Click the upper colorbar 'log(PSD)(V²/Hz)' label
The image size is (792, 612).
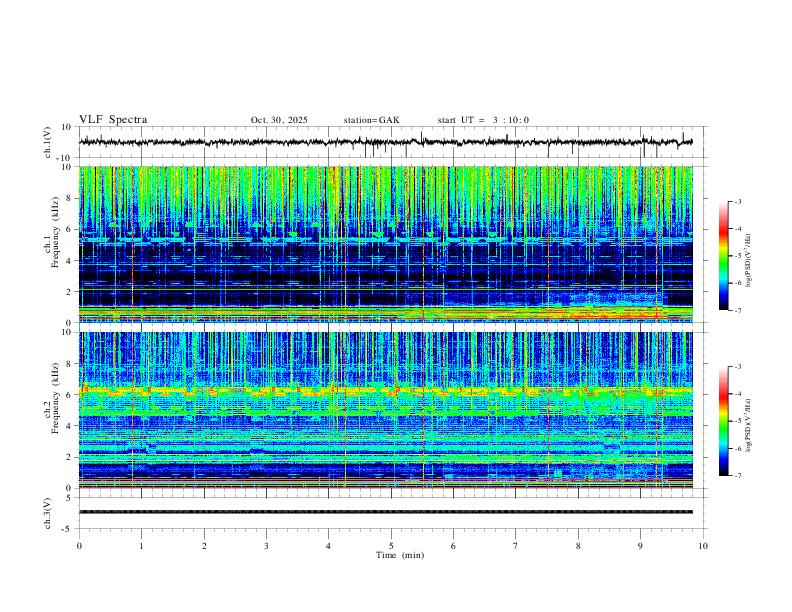click(x=749, y=261)
